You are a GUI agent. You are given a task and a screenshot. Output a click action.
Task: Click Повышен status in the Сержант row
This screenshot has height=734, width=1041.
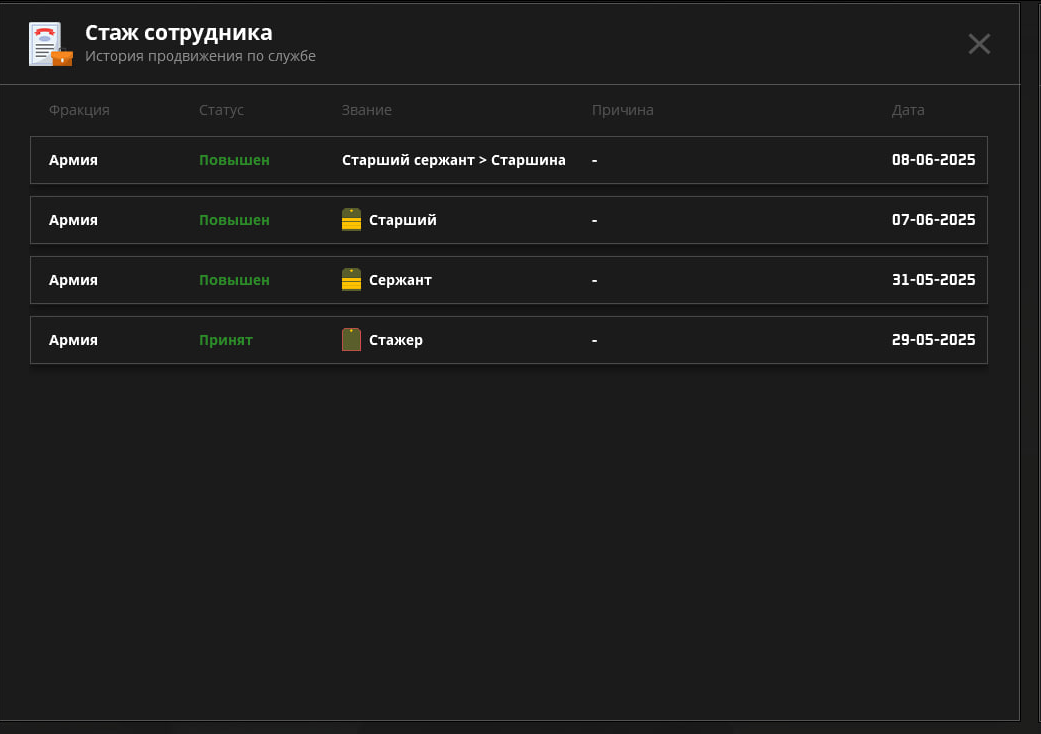[x=234, y=280]
